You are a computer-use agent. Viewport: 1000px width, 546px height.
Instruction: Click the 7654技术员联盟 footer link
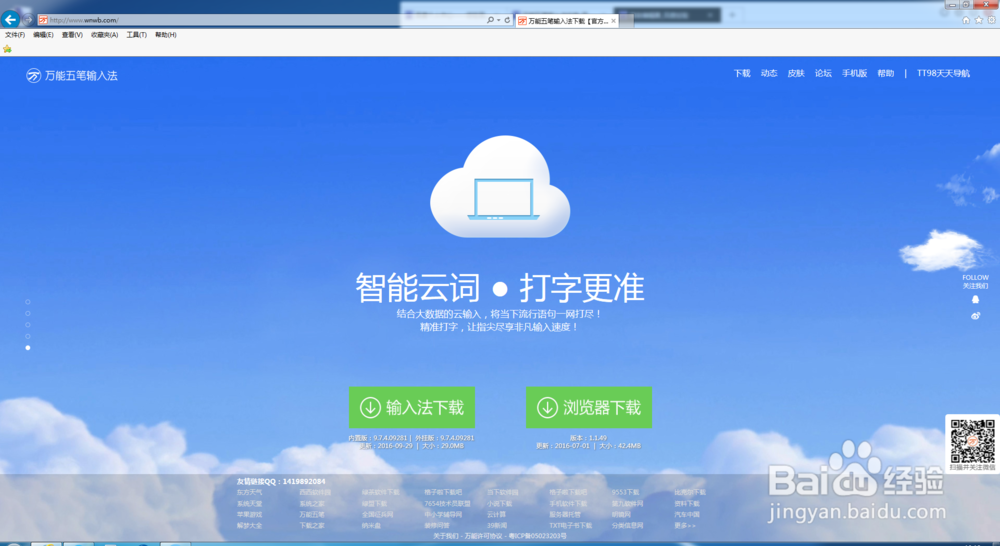point(448,504)
